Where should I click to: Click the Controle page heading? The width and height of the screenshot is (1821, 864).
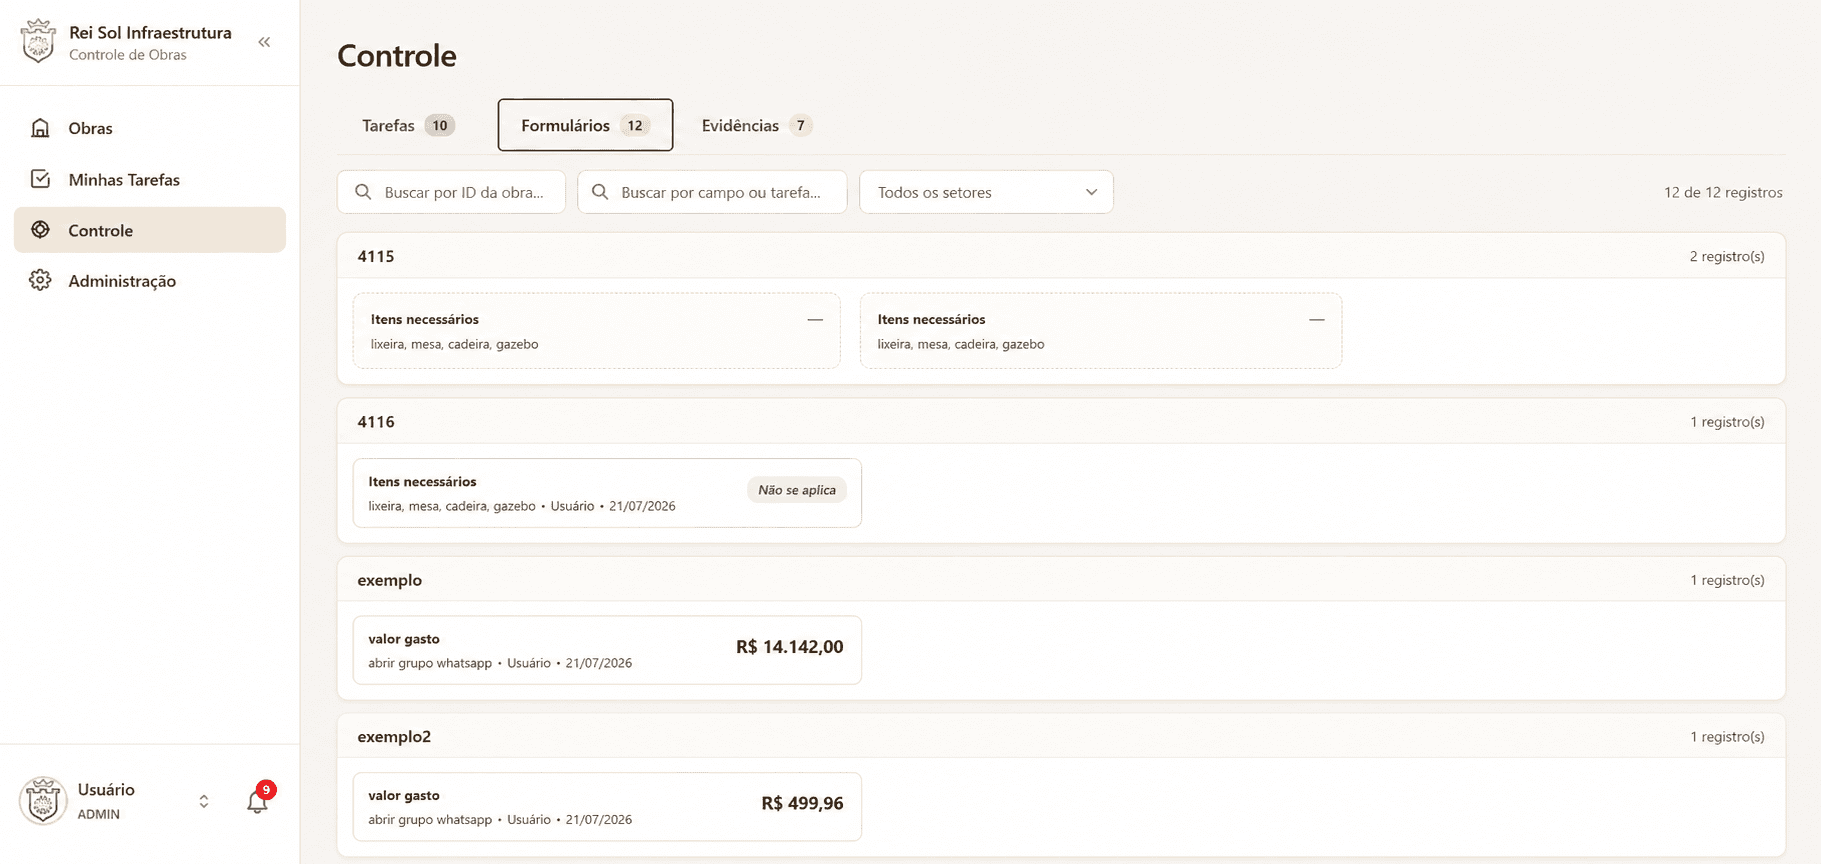tap(397, 56)
